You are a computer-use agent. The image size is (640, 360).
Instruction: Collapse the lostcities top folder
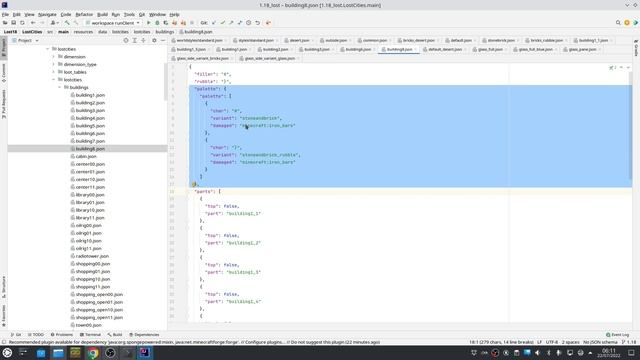pos(47,49)
